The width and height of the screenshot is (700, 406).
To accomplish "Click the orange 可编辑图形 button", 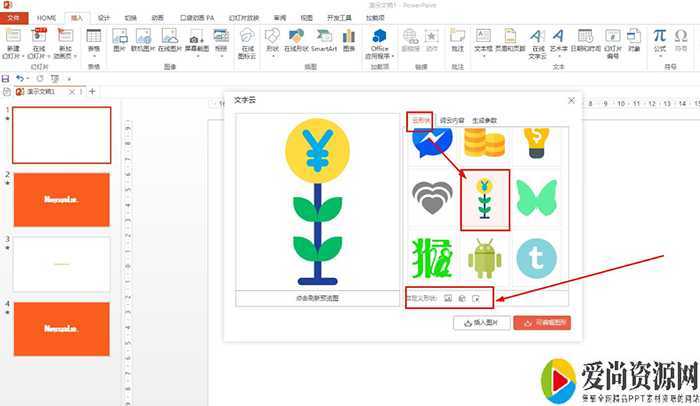I will (541, 323).
